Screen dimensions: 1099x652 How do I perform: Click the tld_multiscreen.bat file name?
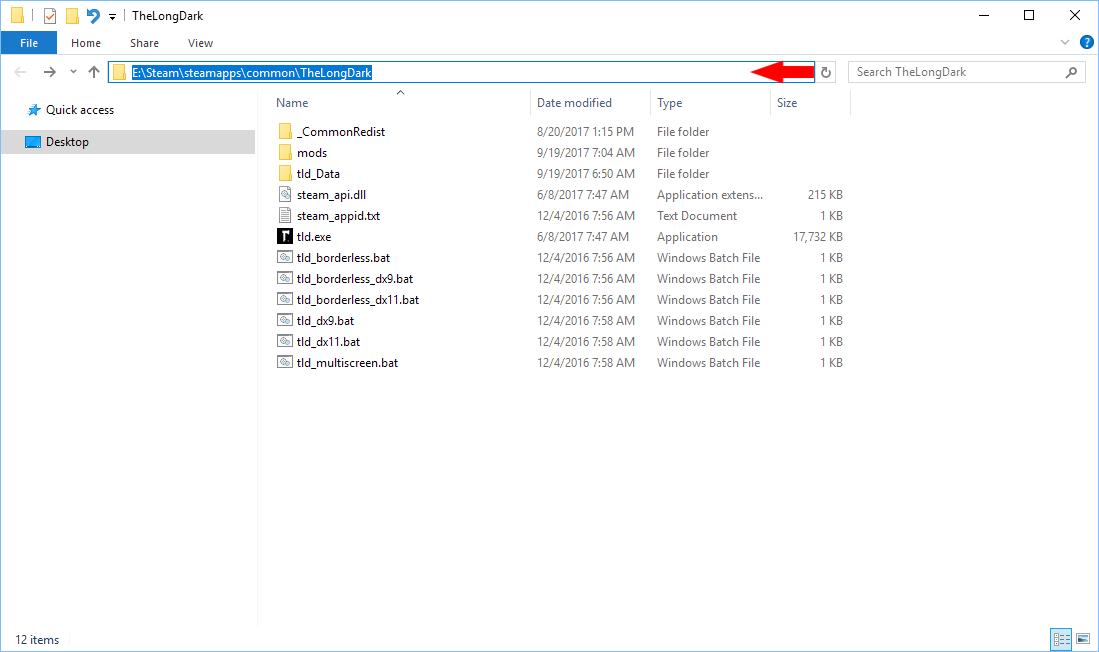[348, 363]
